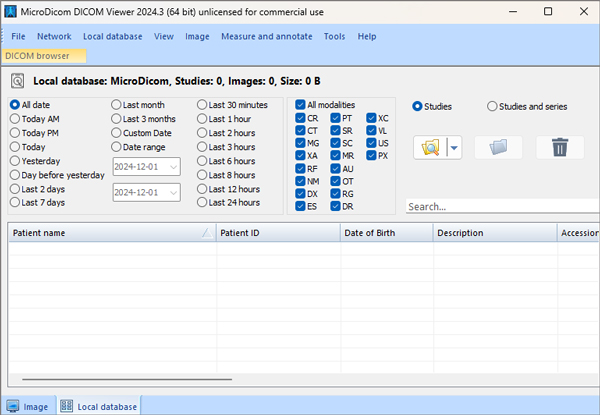
Task: Open the second date picker dropdown
Action: coord(173,192)
